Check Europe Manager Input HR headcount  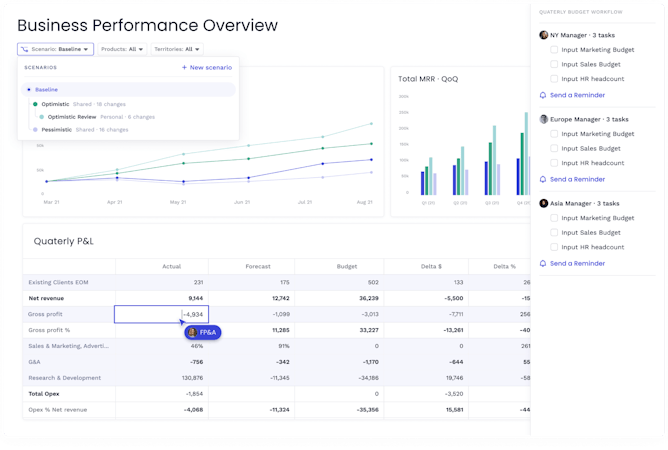[x=554, y=163]
